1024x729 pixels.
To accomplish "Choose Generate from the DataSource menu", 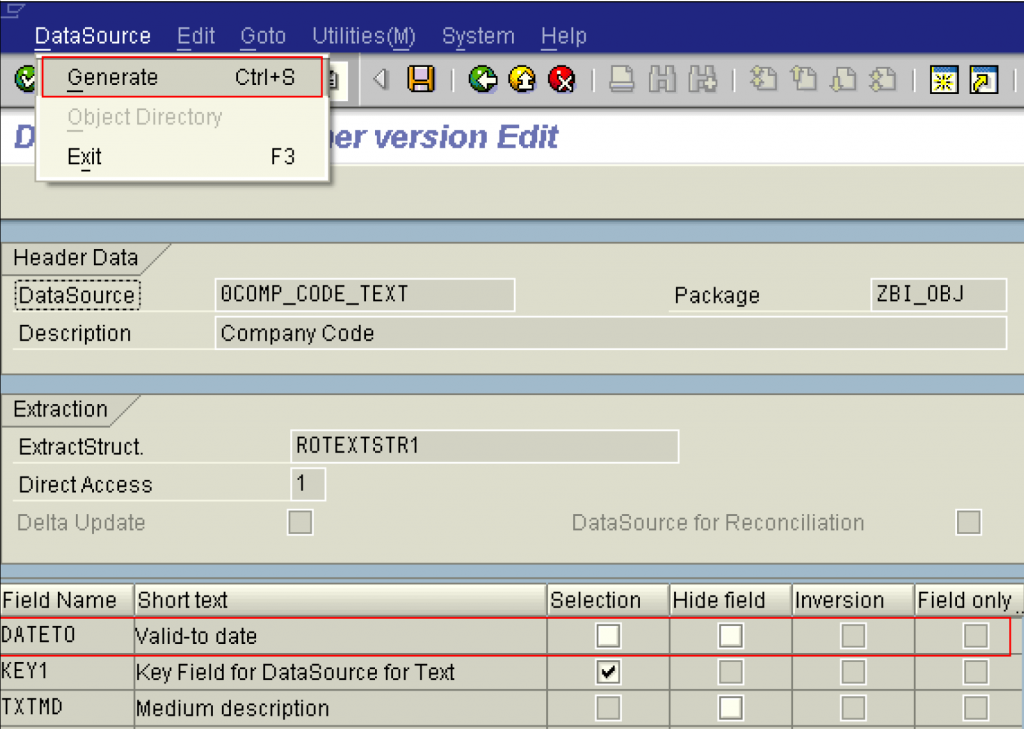I will click(182, 77).
